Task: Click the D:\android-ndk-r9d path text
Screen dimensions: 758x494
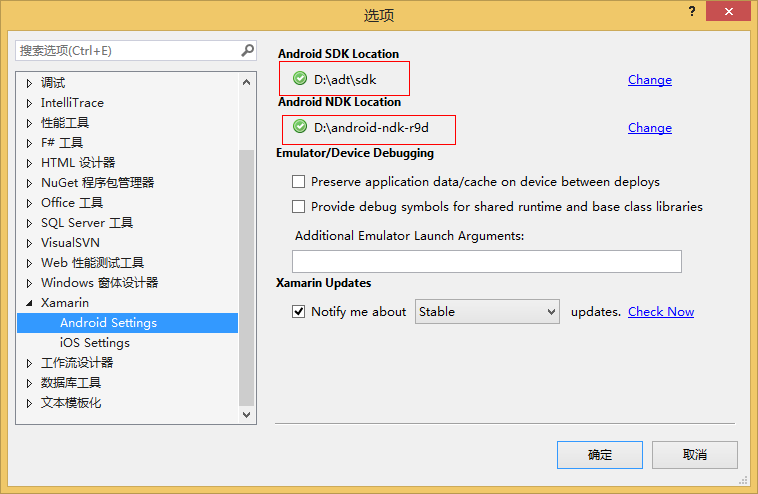Action: tap(371, 128)
